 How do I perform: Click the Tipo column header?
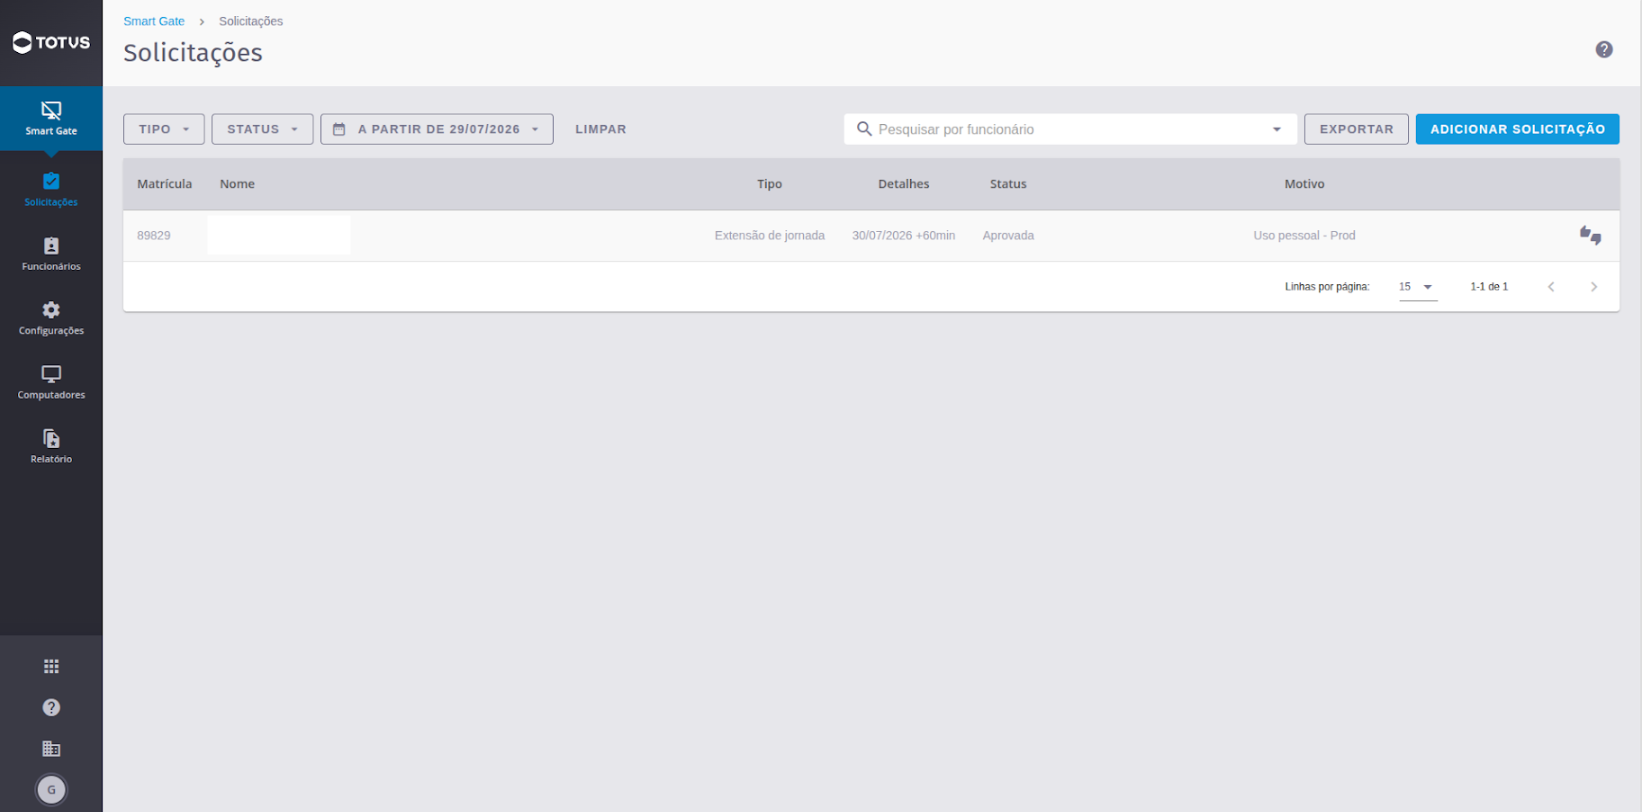pyautogui.click(x=769, y=184)
